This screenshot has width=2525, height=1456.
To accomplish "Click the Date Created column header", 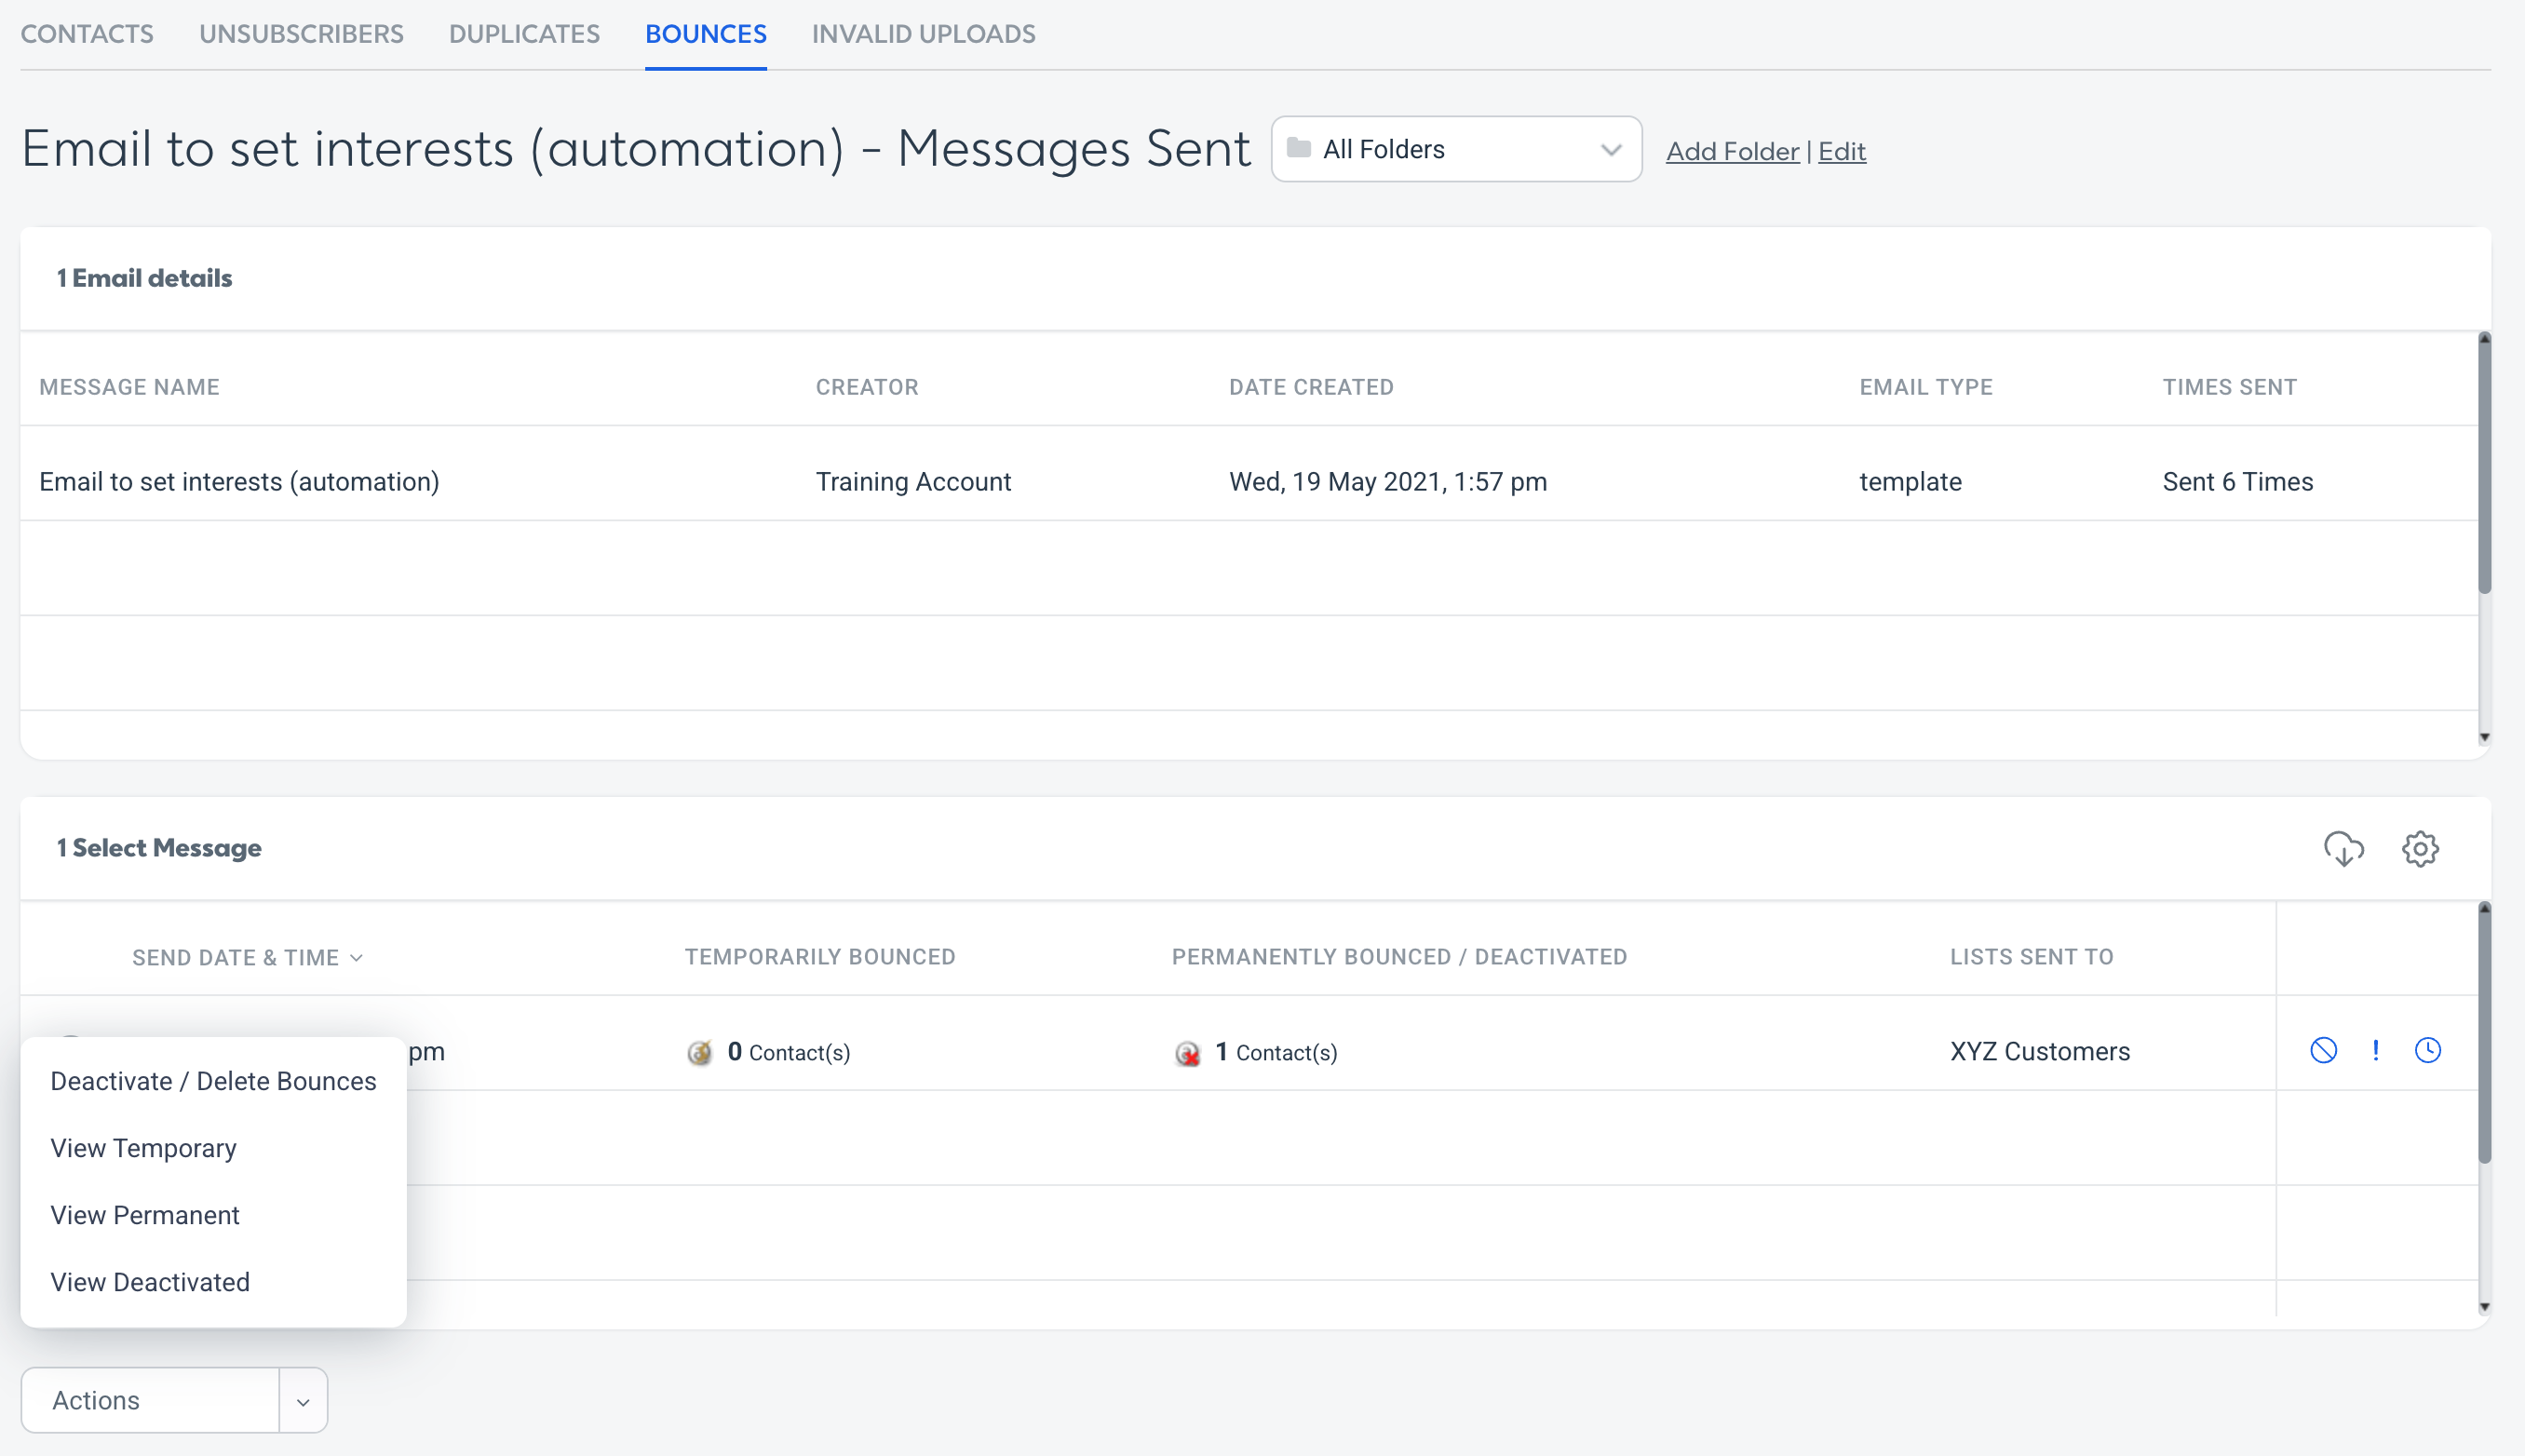I will pyautogui.click(x=1311, y=388).
